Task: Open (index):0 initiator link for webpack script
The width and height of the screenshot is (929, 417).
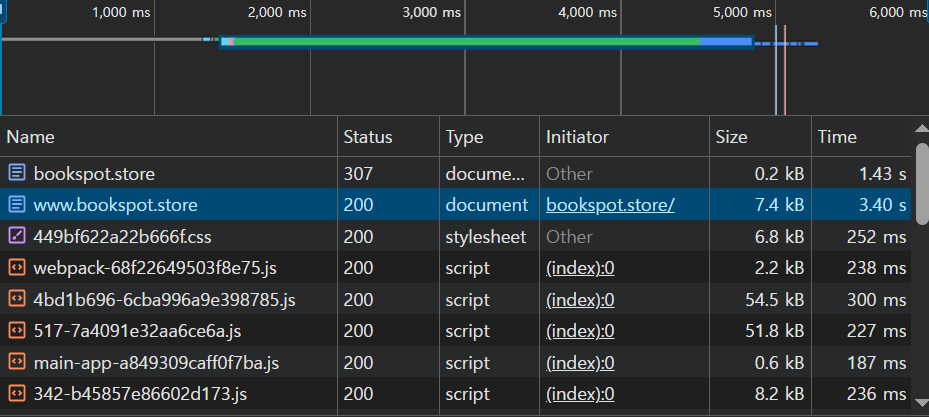Action: click(x=580, y=268)
